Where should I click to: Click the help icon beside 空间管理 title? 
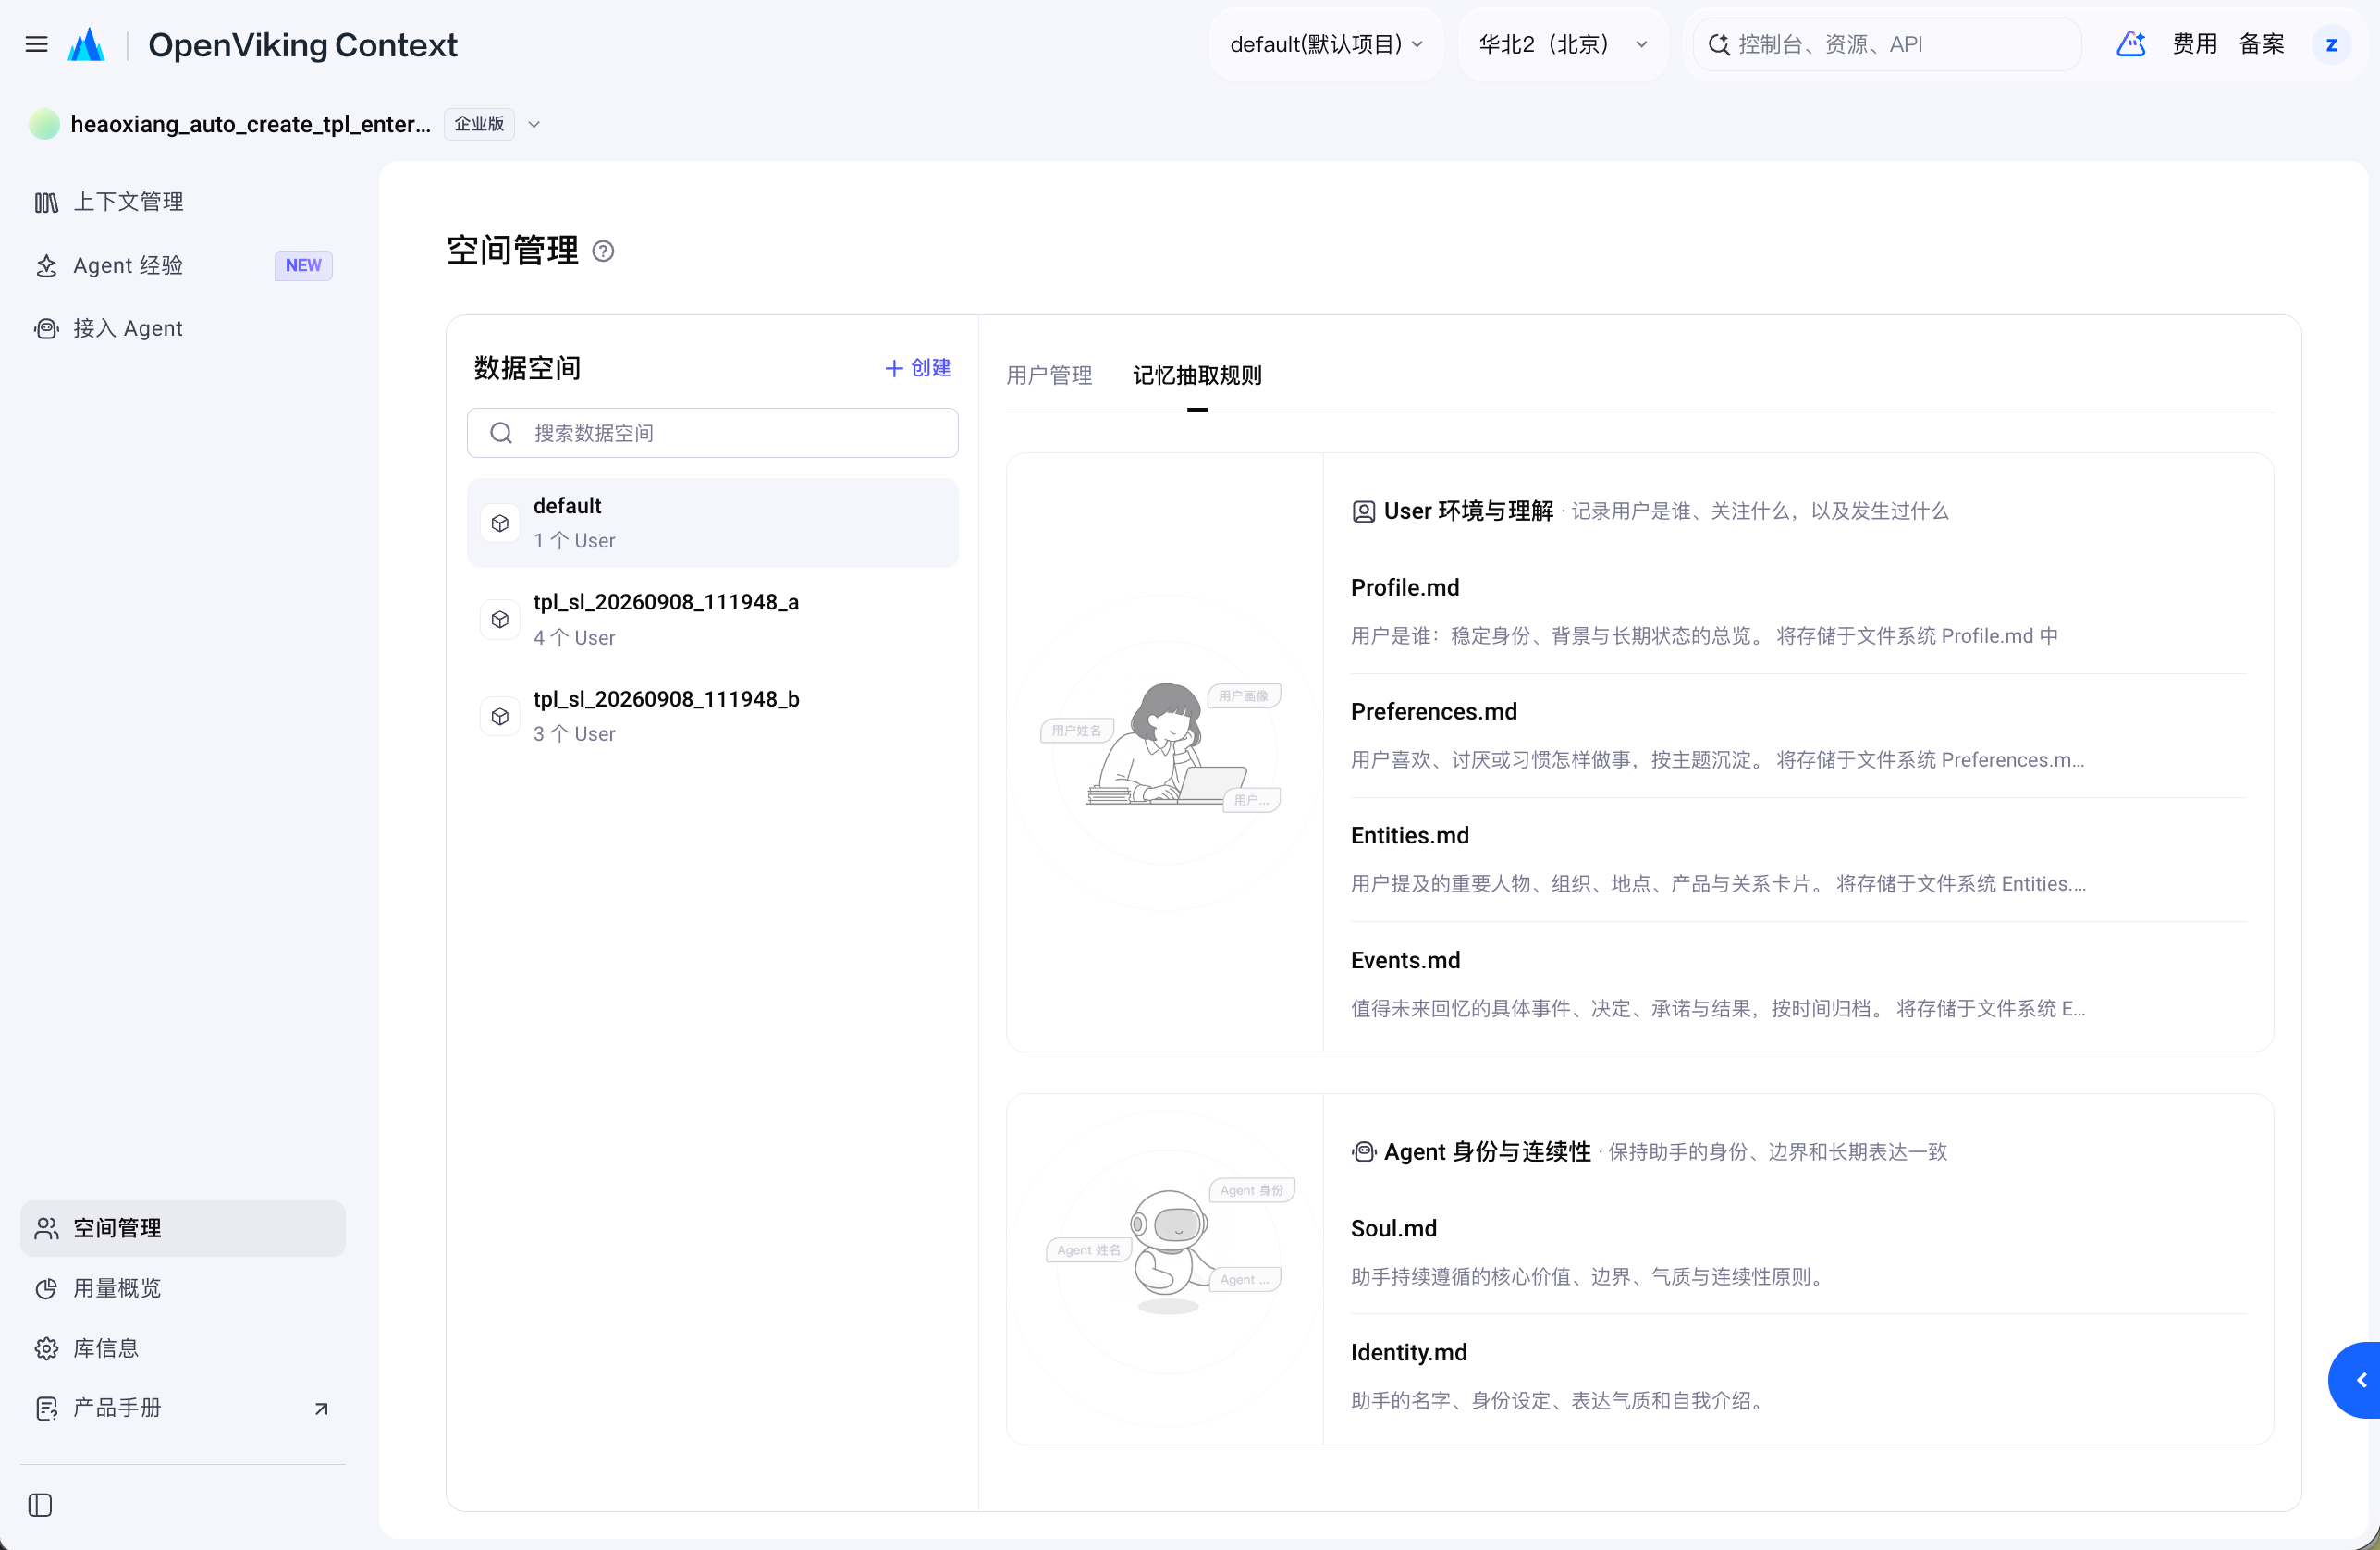click(603, 251)
